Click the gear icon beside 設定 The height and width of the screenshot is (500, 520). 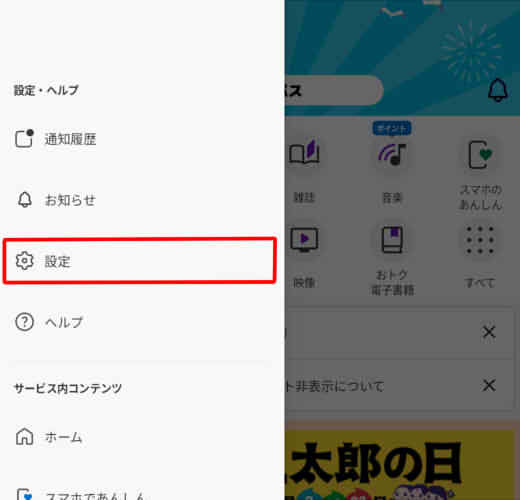tap(25, 261)
